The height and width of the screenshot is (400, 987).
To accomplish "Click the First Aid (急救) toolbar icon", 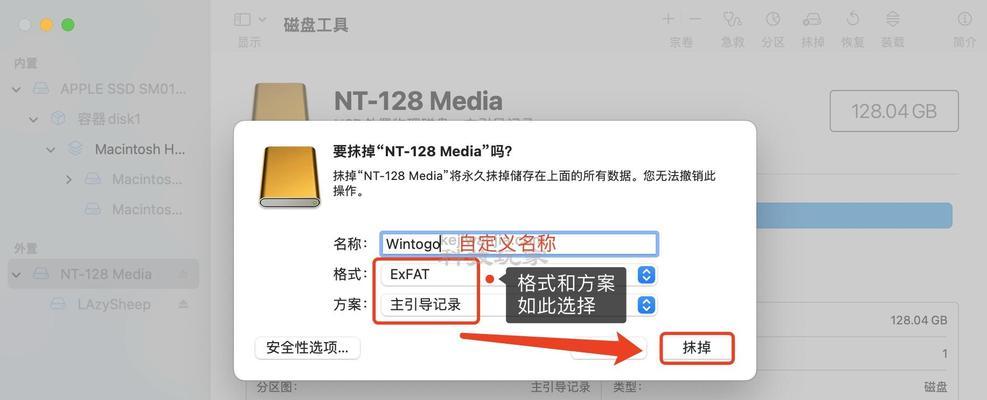I will click(x=732, y=20).
